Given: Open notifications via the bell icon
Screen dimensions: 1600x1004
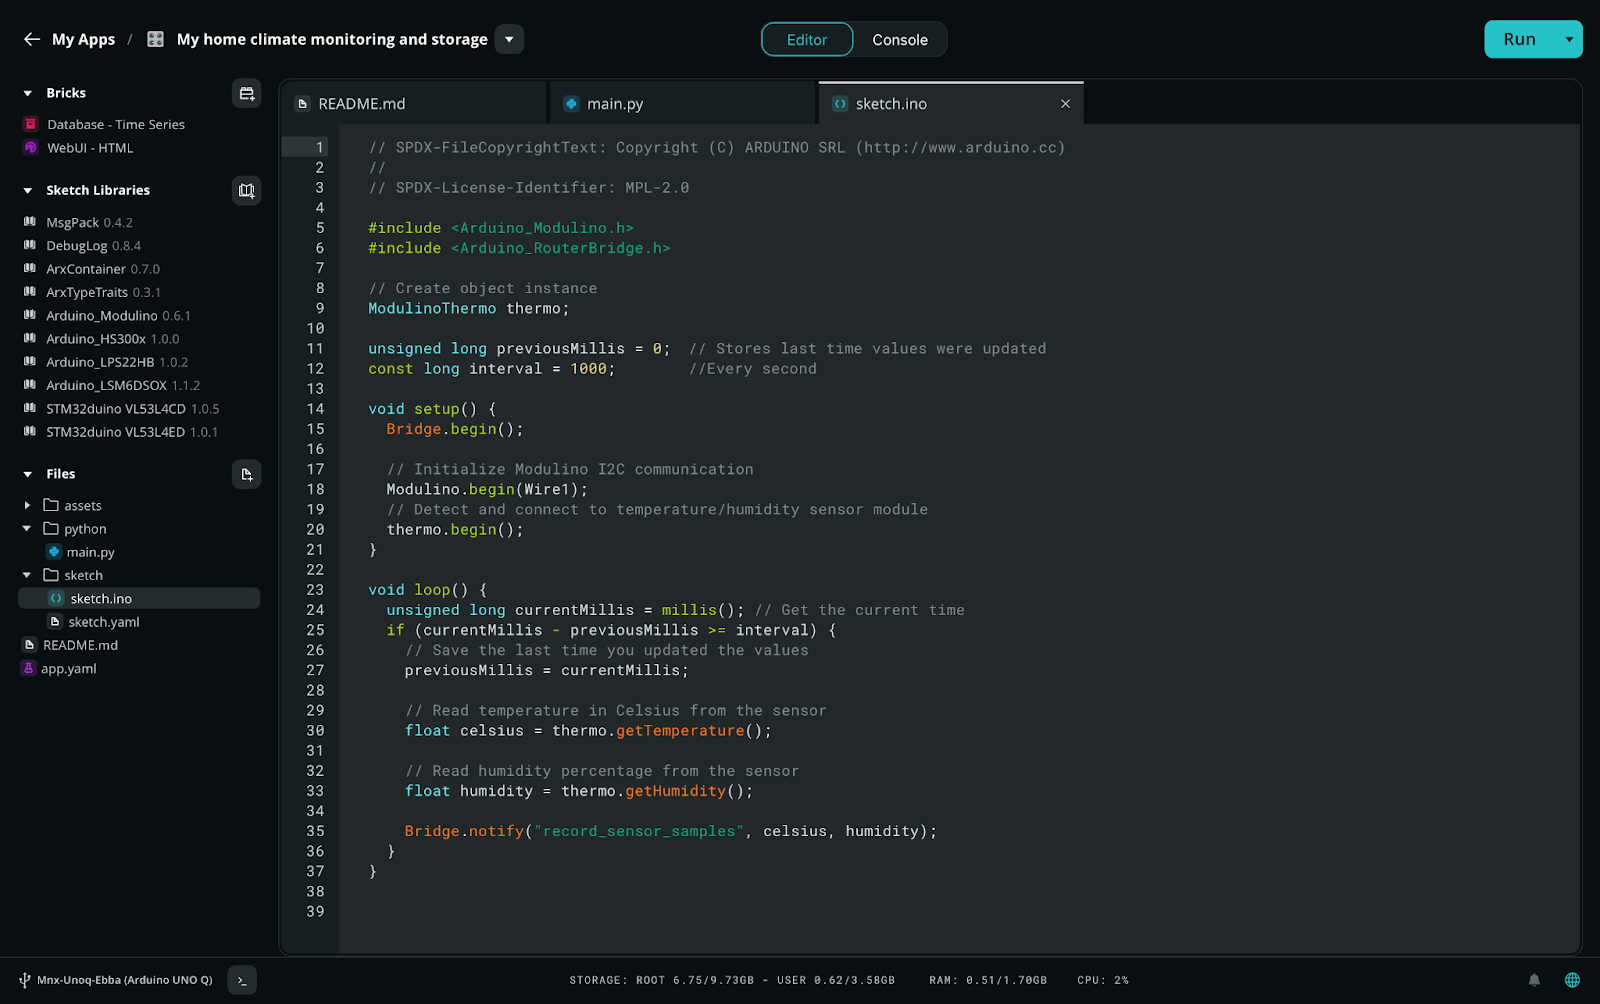Looking at the screenshot, I should coord(1534,980).
